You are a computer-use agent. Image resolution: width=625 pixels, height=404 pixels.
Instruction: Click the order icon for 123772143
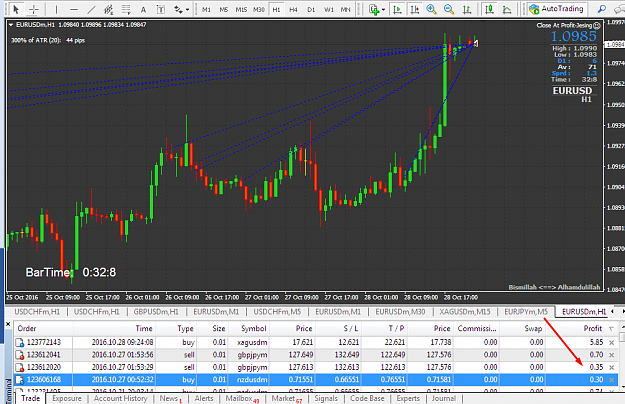[20, 342]
